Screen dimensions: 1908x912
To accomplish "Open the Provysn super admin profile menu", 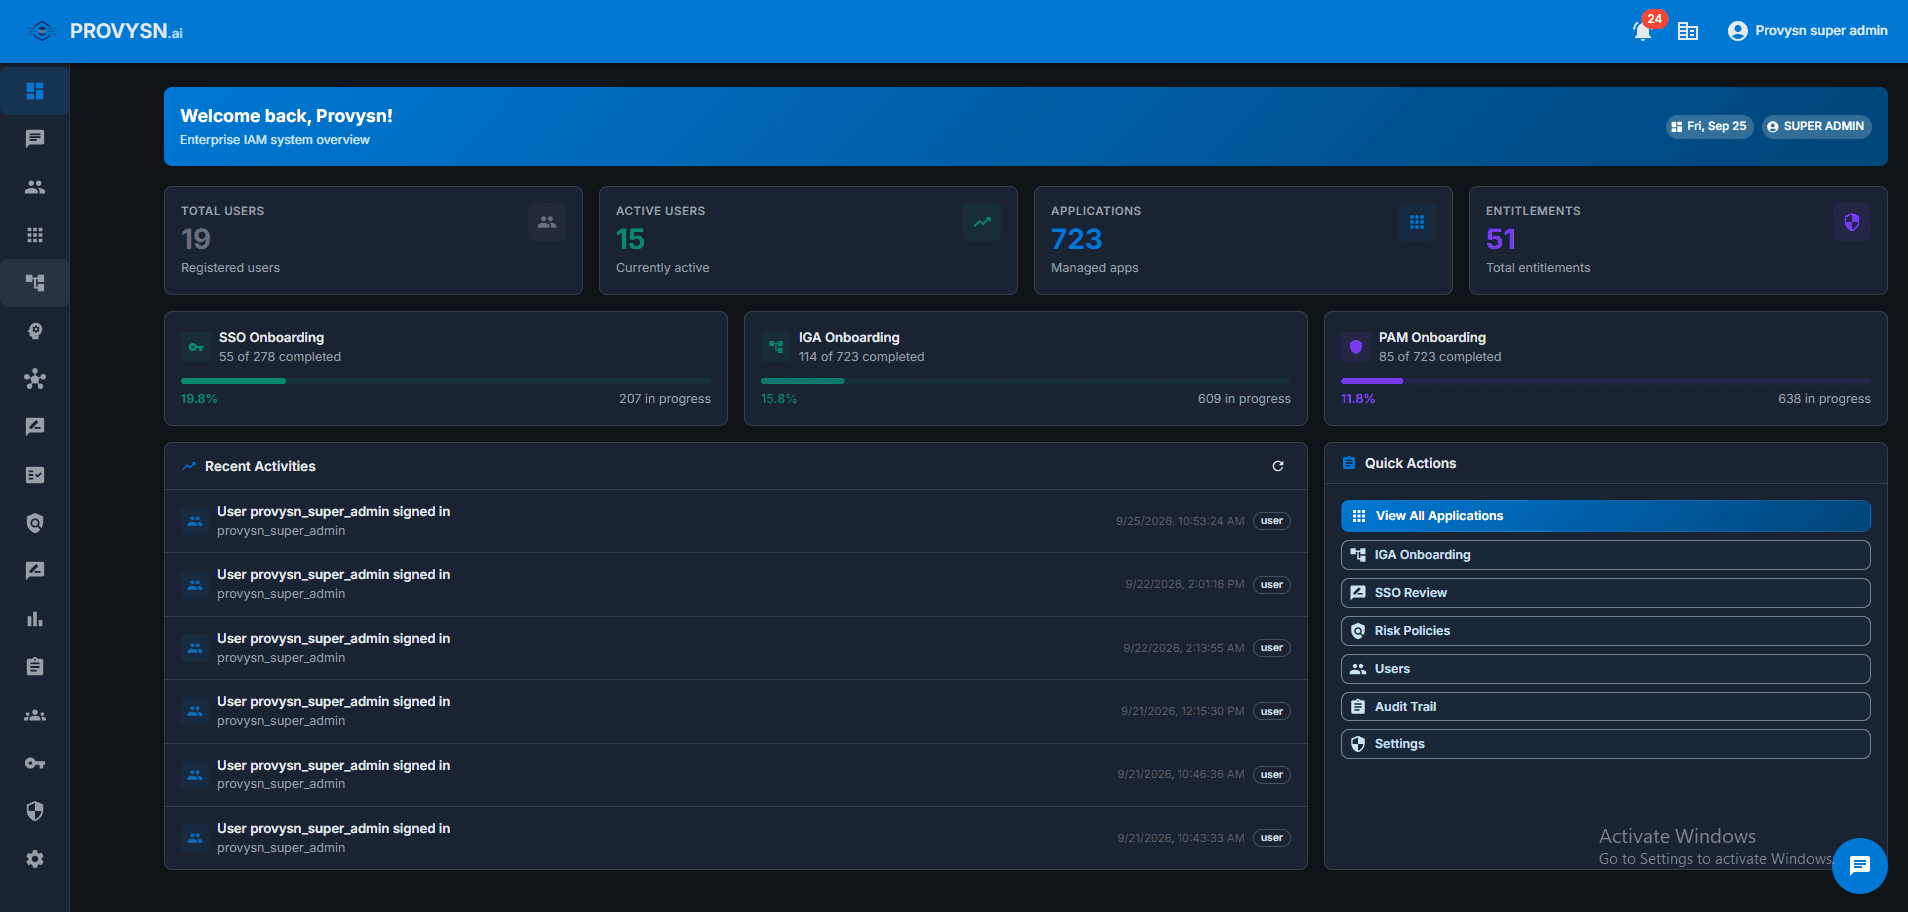I will (1807, 31).
